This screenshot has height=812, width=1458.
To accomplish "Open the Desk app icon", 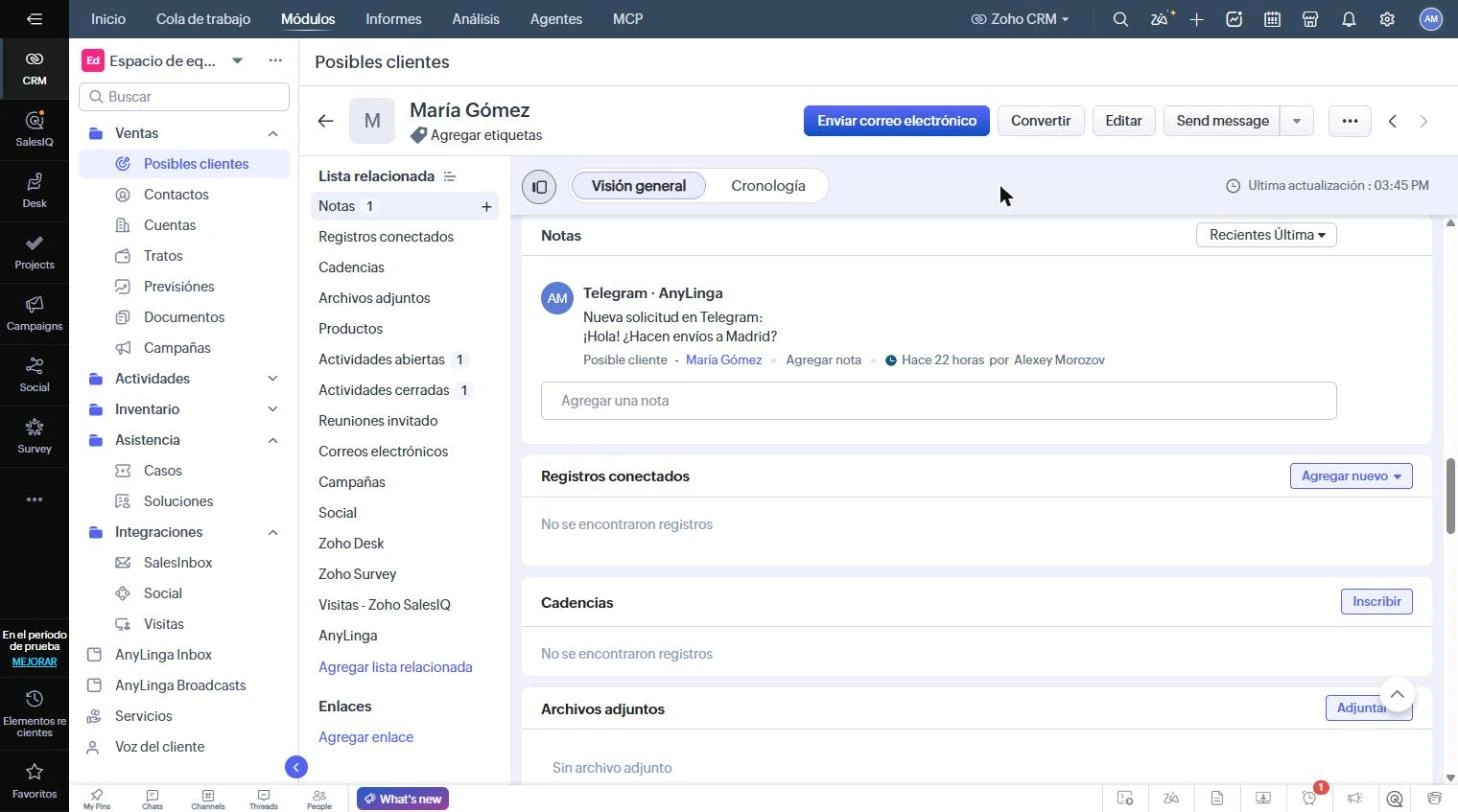I will [x=34, y=189].
